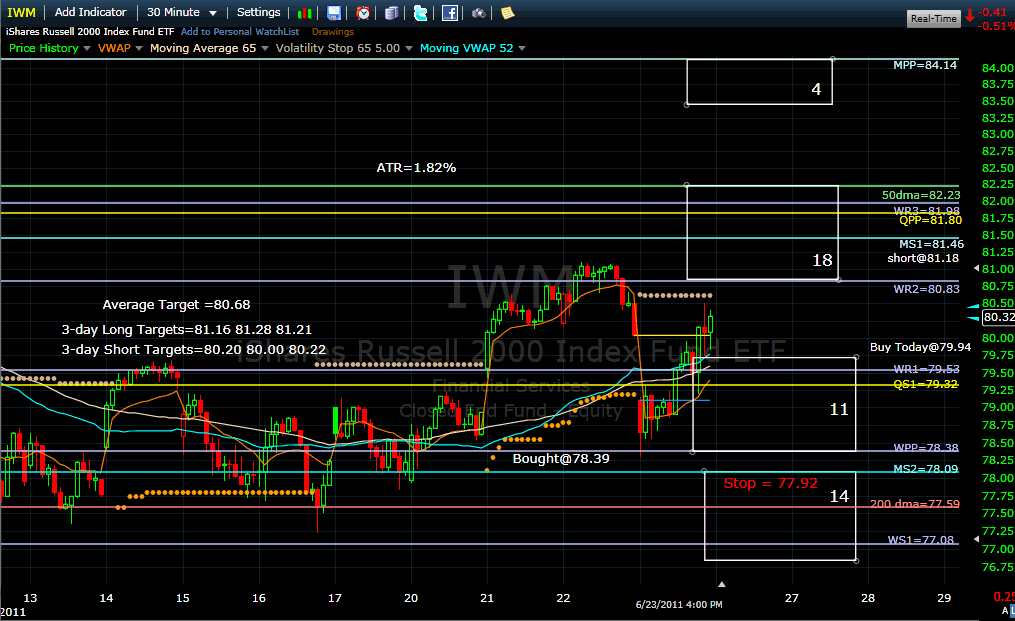Click the white triangle time marker above date

[x=722, y=584]
